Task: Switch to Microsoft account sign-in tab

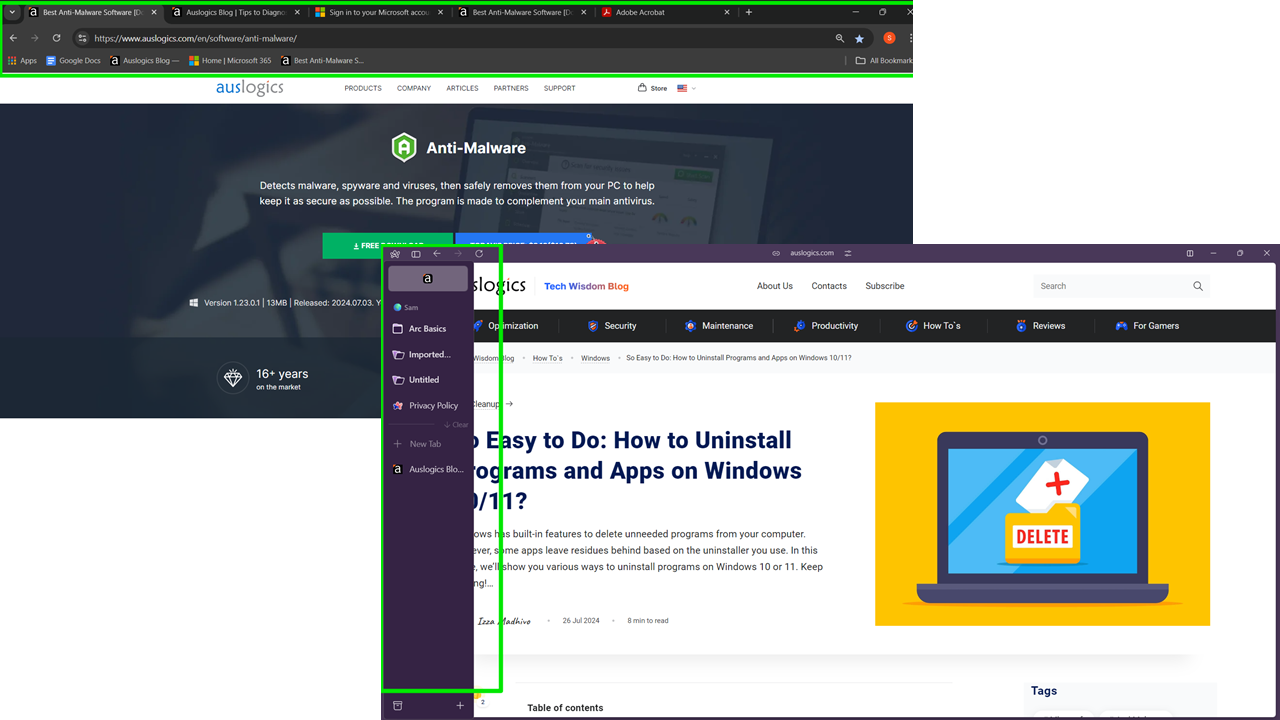Action: tap(379, 12)
